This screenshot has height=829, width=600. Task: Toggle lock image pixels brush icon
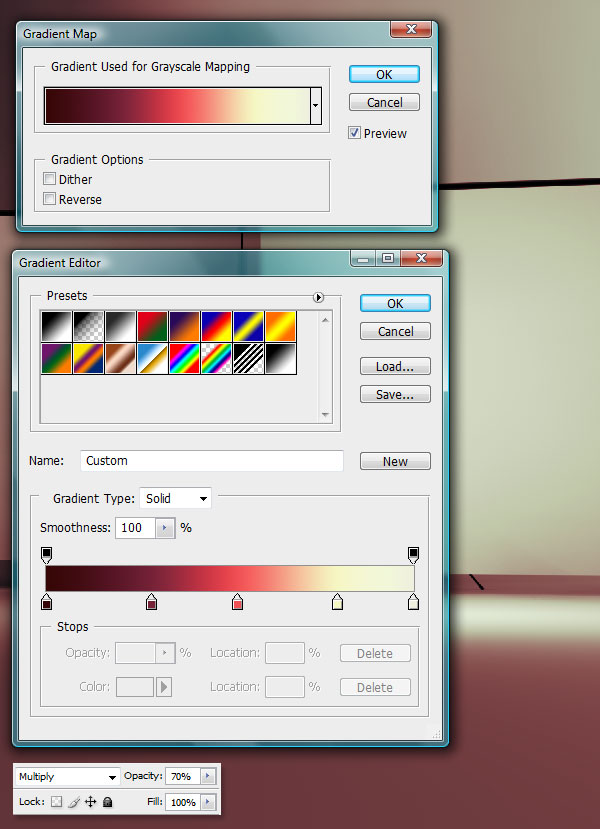coord(73,802)
